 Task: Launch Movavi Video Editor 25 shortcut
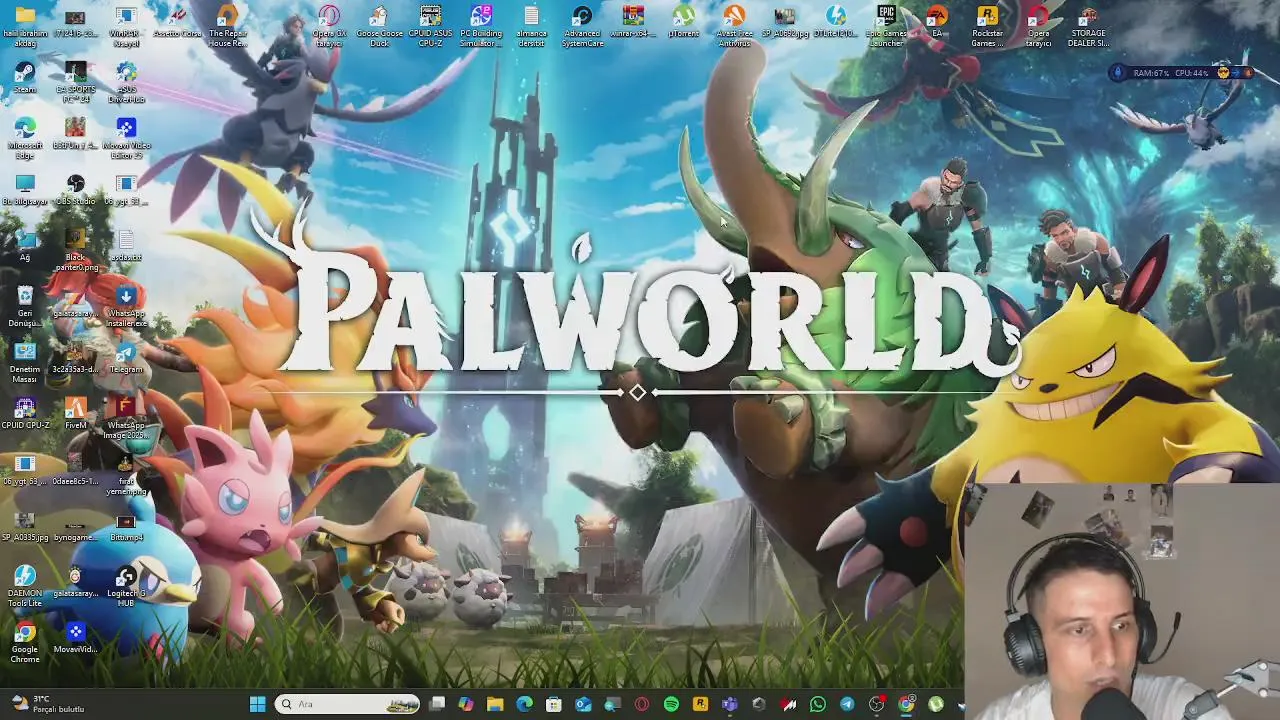point(126,138)
